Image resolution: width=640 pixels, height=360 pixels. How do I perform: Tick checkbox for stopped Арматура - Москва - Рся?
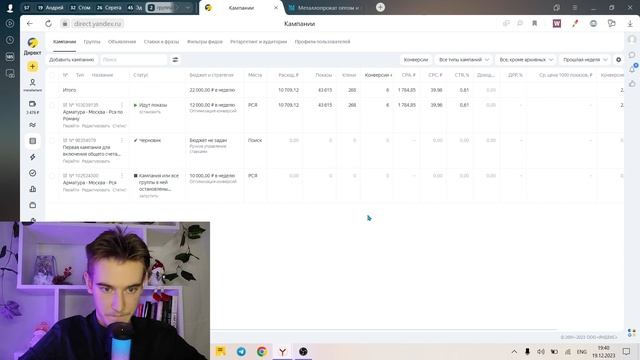52,176
